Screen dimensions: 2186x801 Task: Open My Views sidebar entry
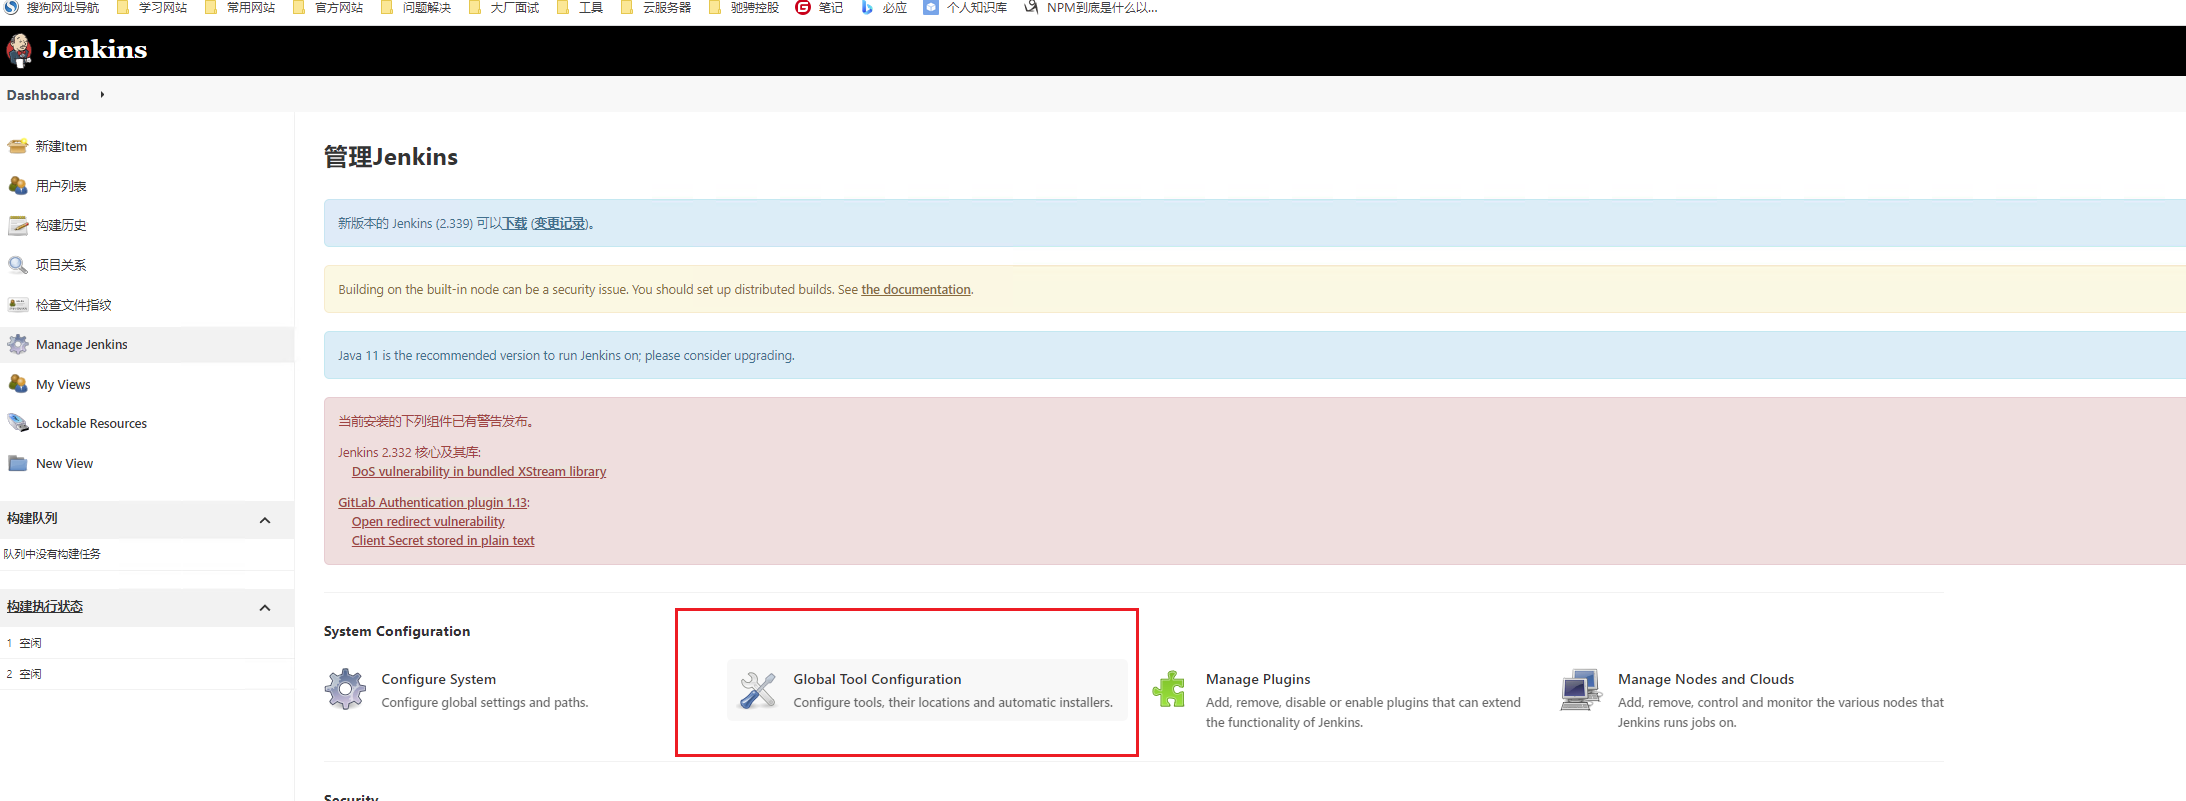63,384
